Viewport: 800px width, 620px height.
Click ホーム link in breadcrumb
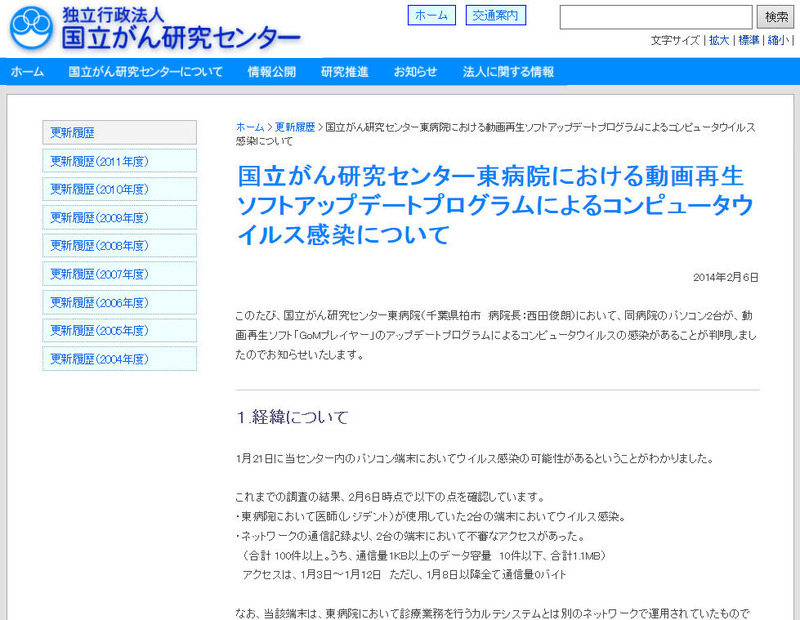[x=250, y=127]
